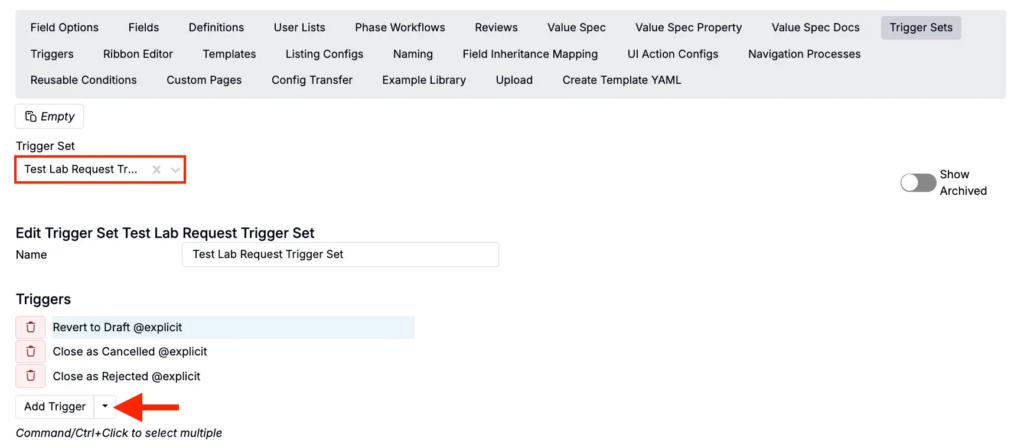Open the Reusable Conditions tab
This screenshot has height=447, width=1024.
click(84, 80)
